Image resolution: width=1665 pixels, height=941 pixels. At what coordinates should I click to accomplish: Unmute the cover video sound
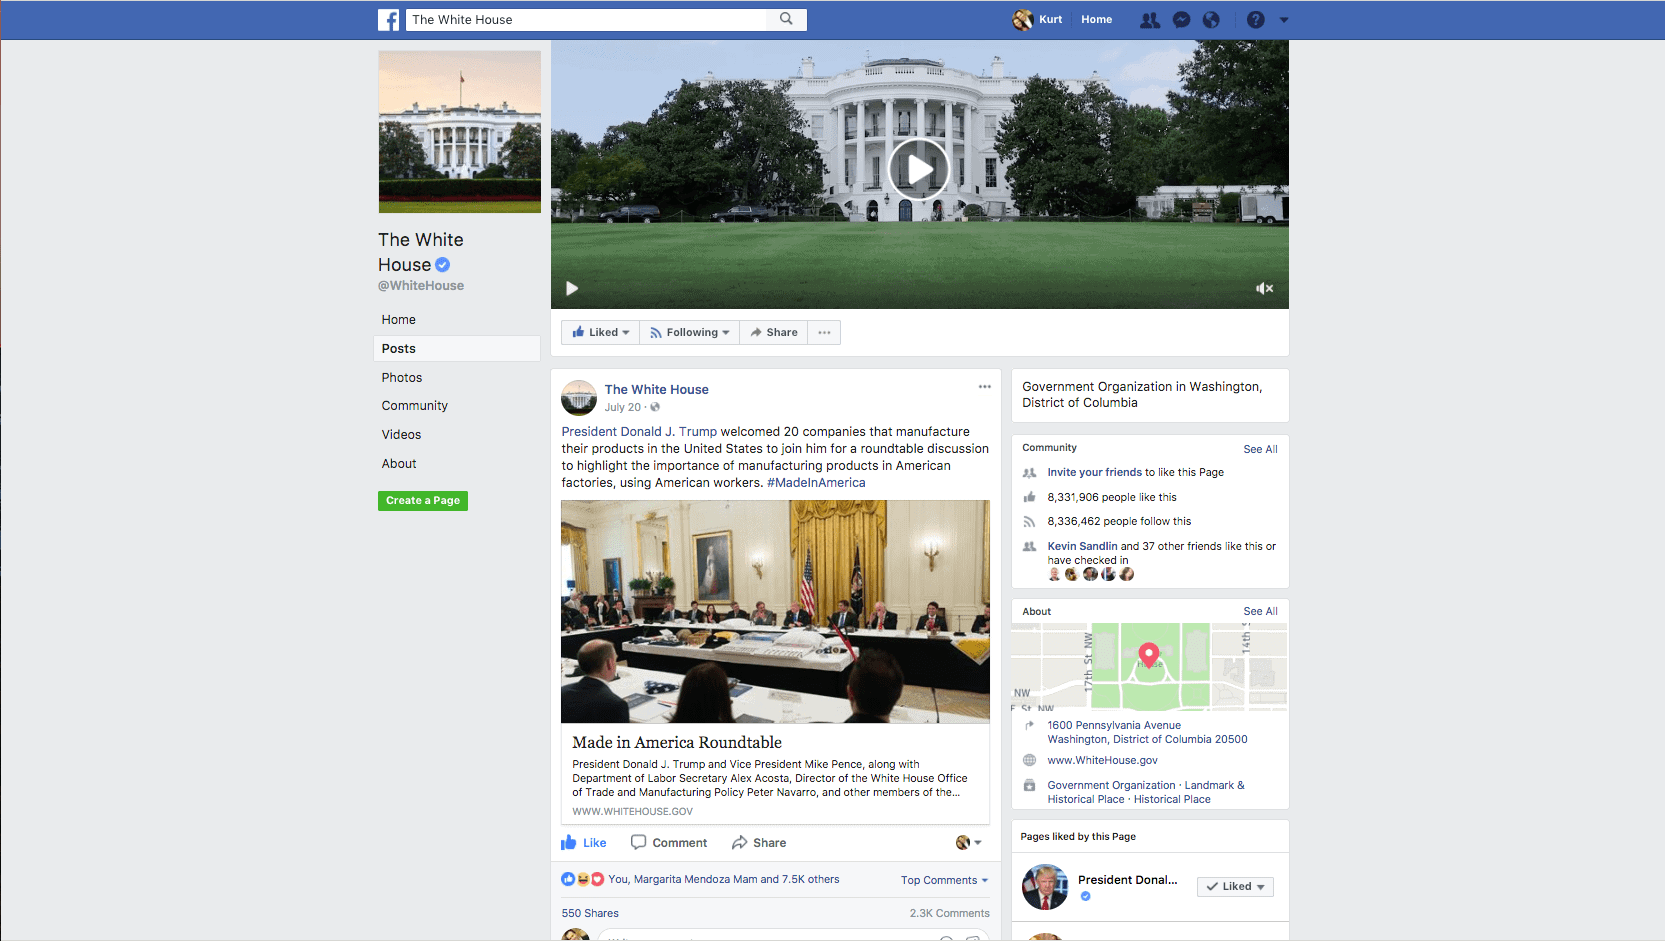click(x=1265, y=288)
